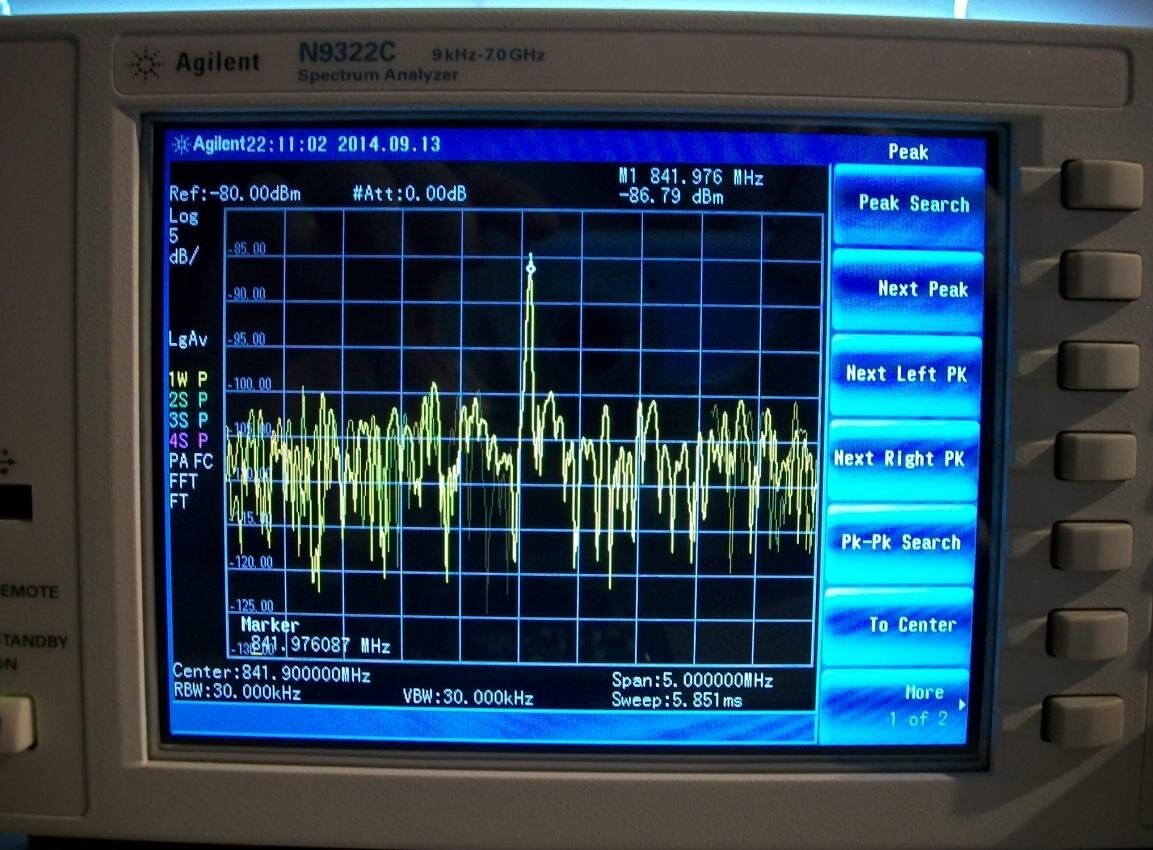Viewport: 1153px width, 850px height.
Task: Select the Next Right PK softkey
Action: pos(904,459)
